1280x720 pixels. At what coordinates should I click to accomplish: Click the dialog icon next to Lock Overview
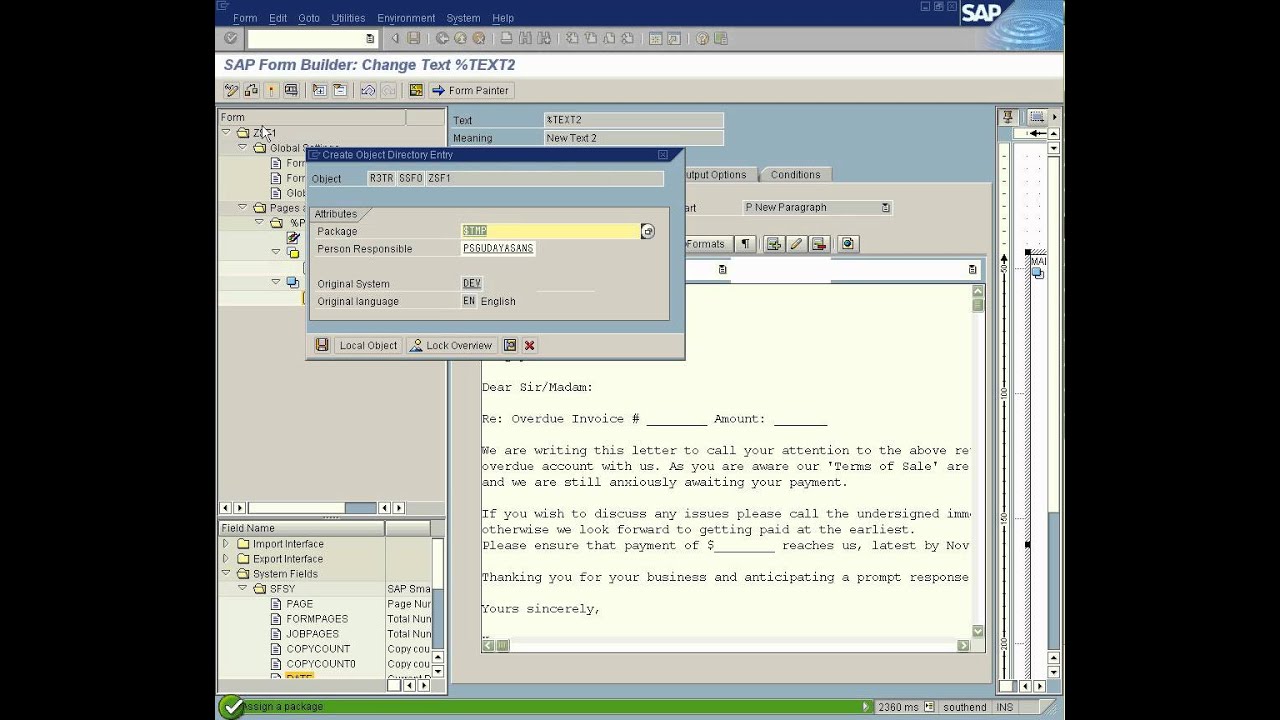pyautogui.click(x=510, y=345)
